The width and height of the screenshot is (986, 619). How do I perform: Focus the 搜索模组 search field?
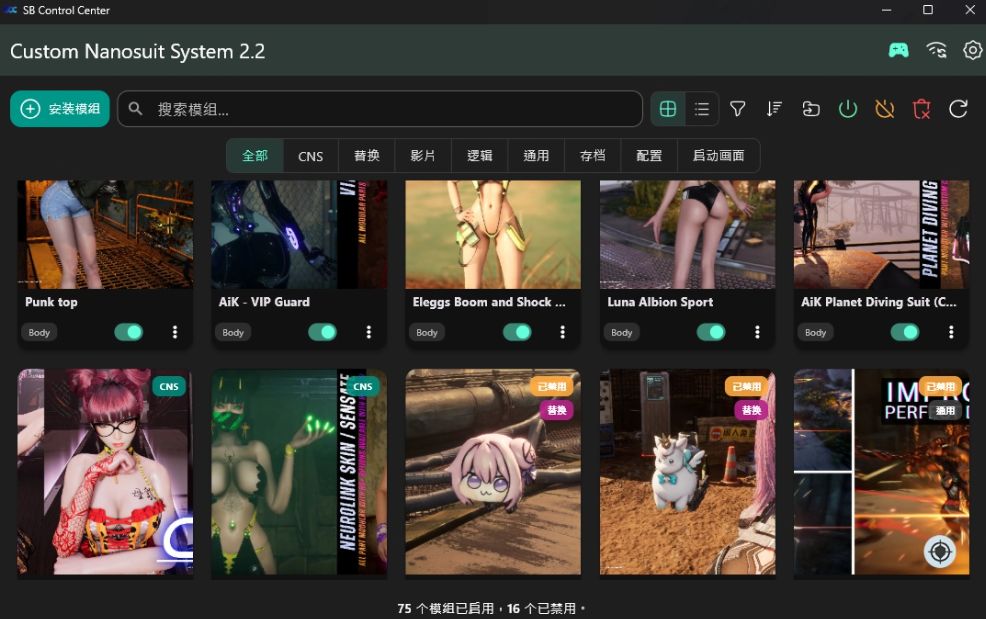[380, 109]
